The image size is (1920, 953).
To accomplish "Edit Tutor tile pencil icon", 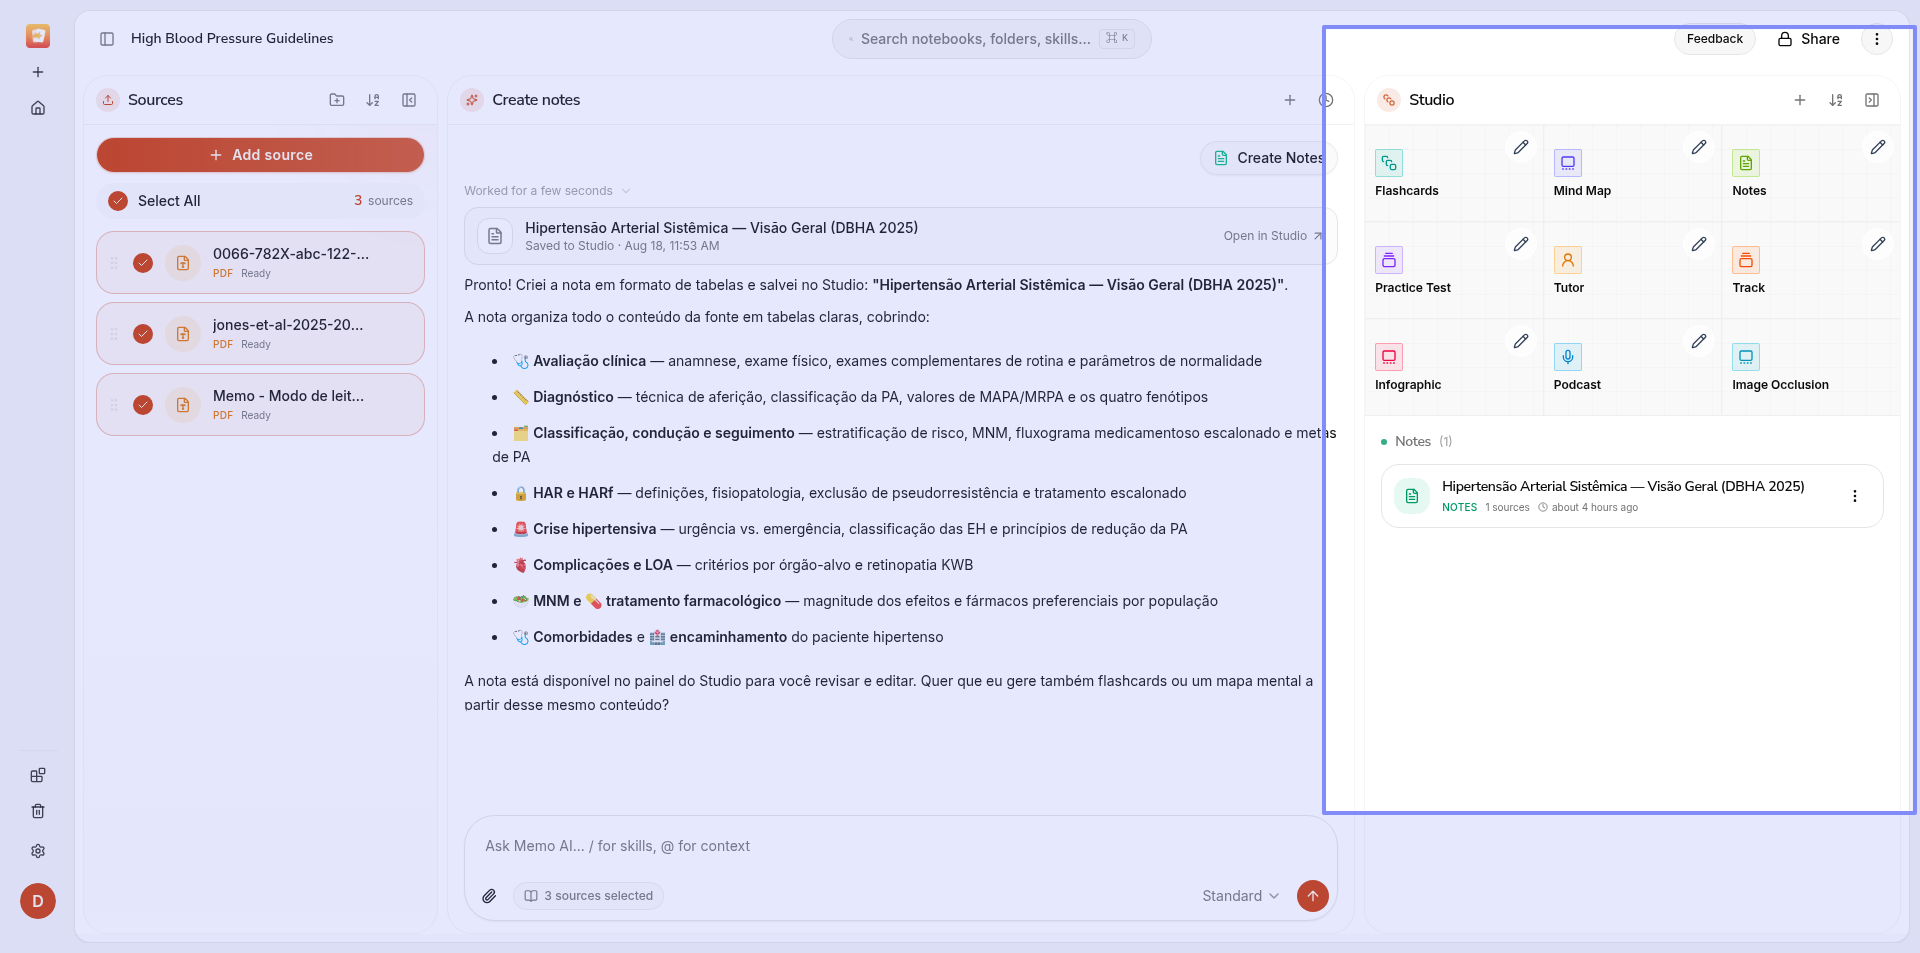I will pyautogui.click(x=1699, y=244).
